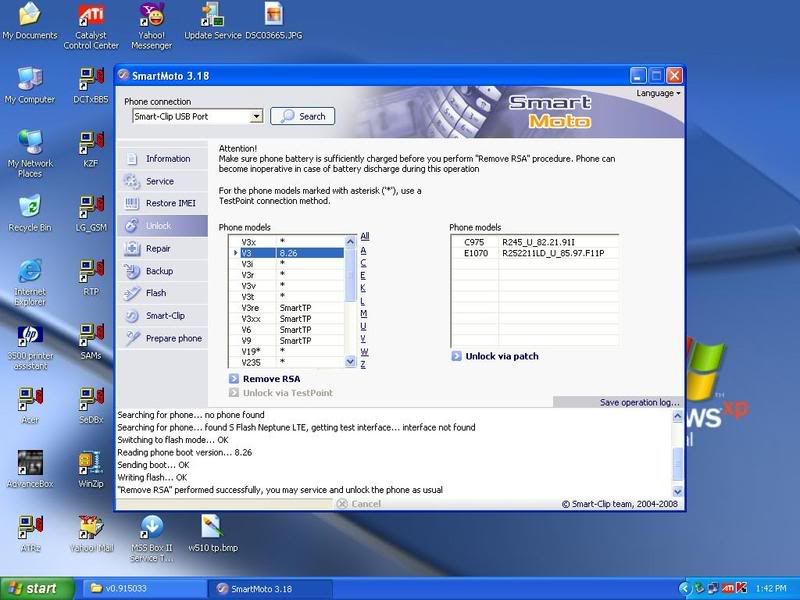Screen dimensions: 800x600
Task: Open the Phone connection dropdown
Action: pos(257,116)
